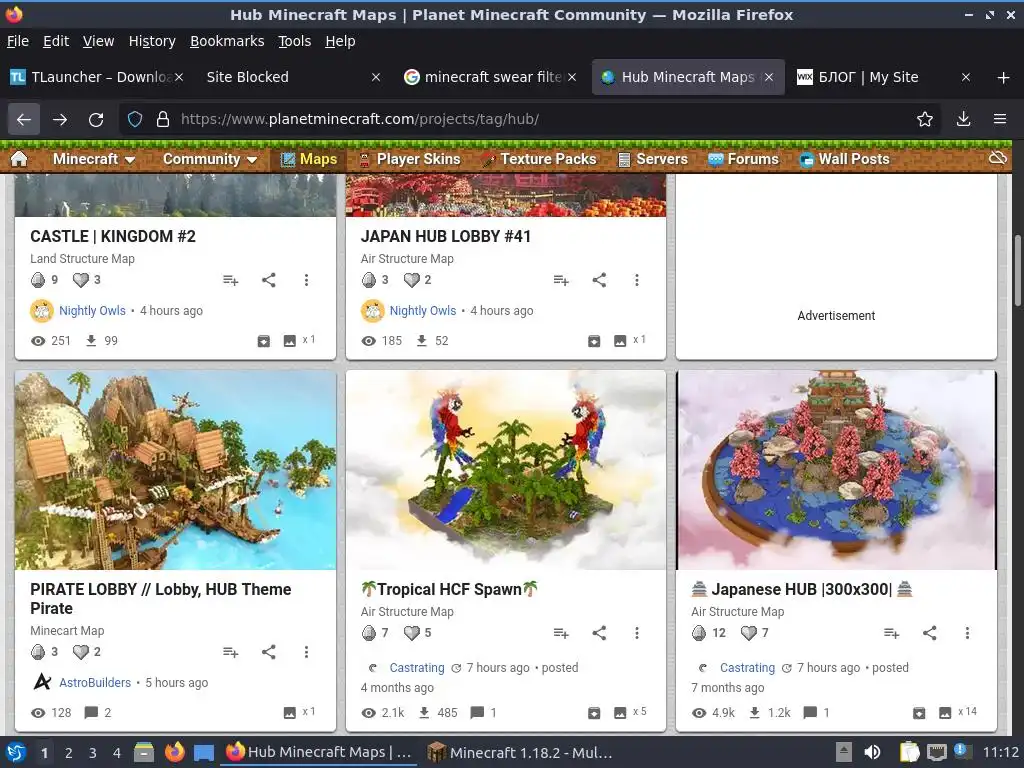Open the Tropical HCF Spawn title link

coord(449,589)
